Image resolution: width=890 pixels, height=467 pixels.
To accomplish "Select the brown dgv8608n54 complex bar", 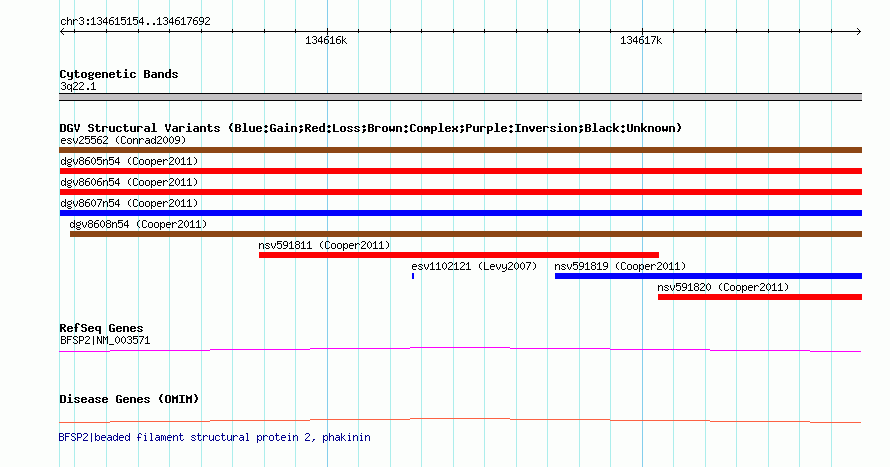I will (x=466, y=234).
